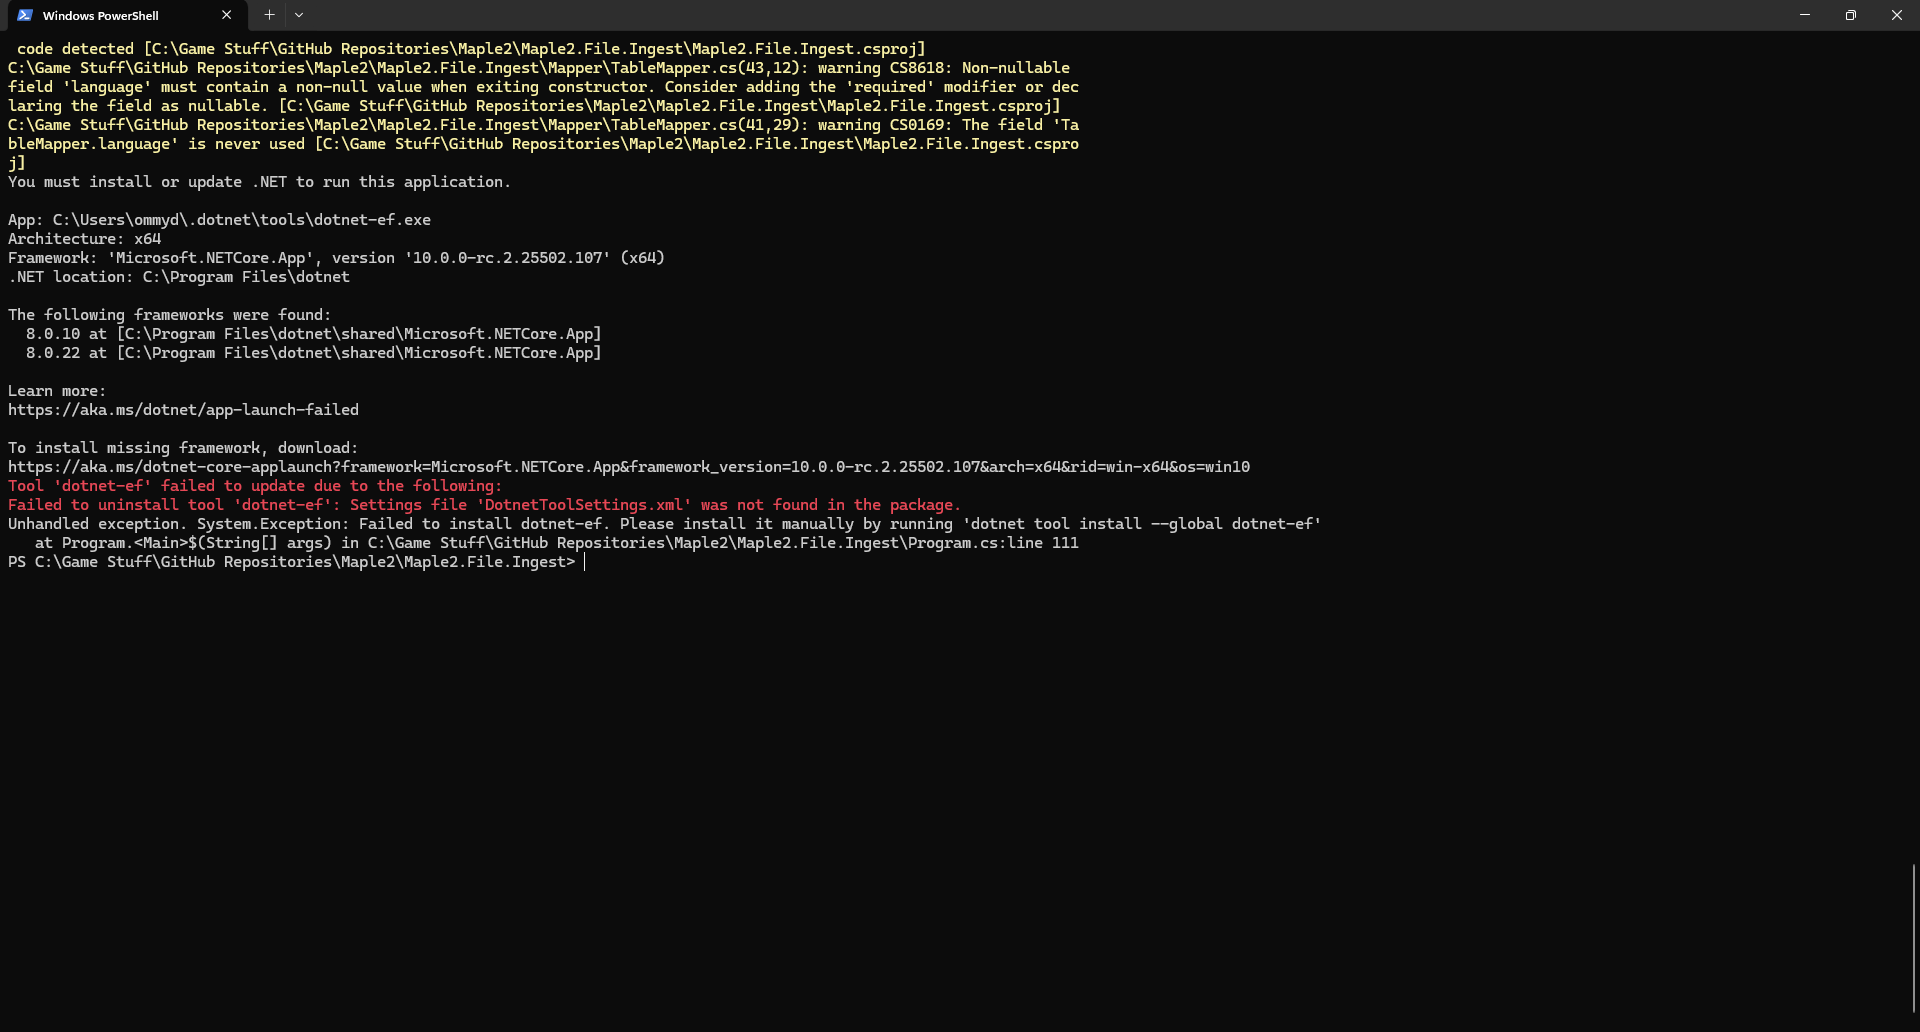Click the 'App: C:\Users\ommyd' path line
This screenshot has height=1032, width=1920.
[219, 220]
